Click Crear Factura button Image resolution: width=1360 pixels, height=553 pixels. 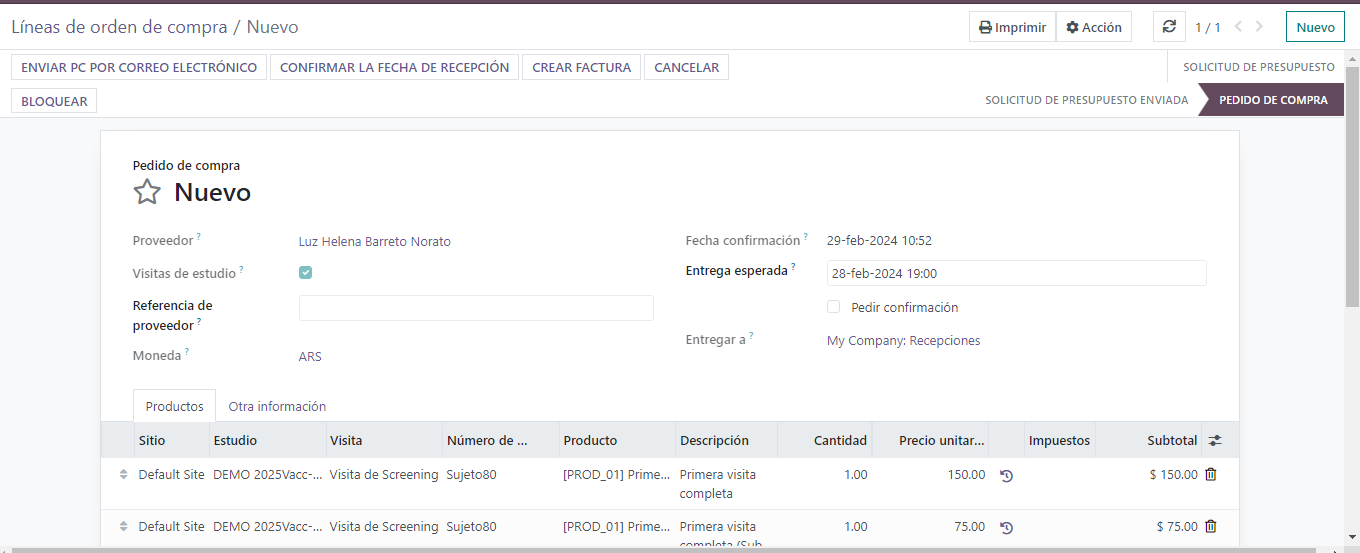pos(581,67)
